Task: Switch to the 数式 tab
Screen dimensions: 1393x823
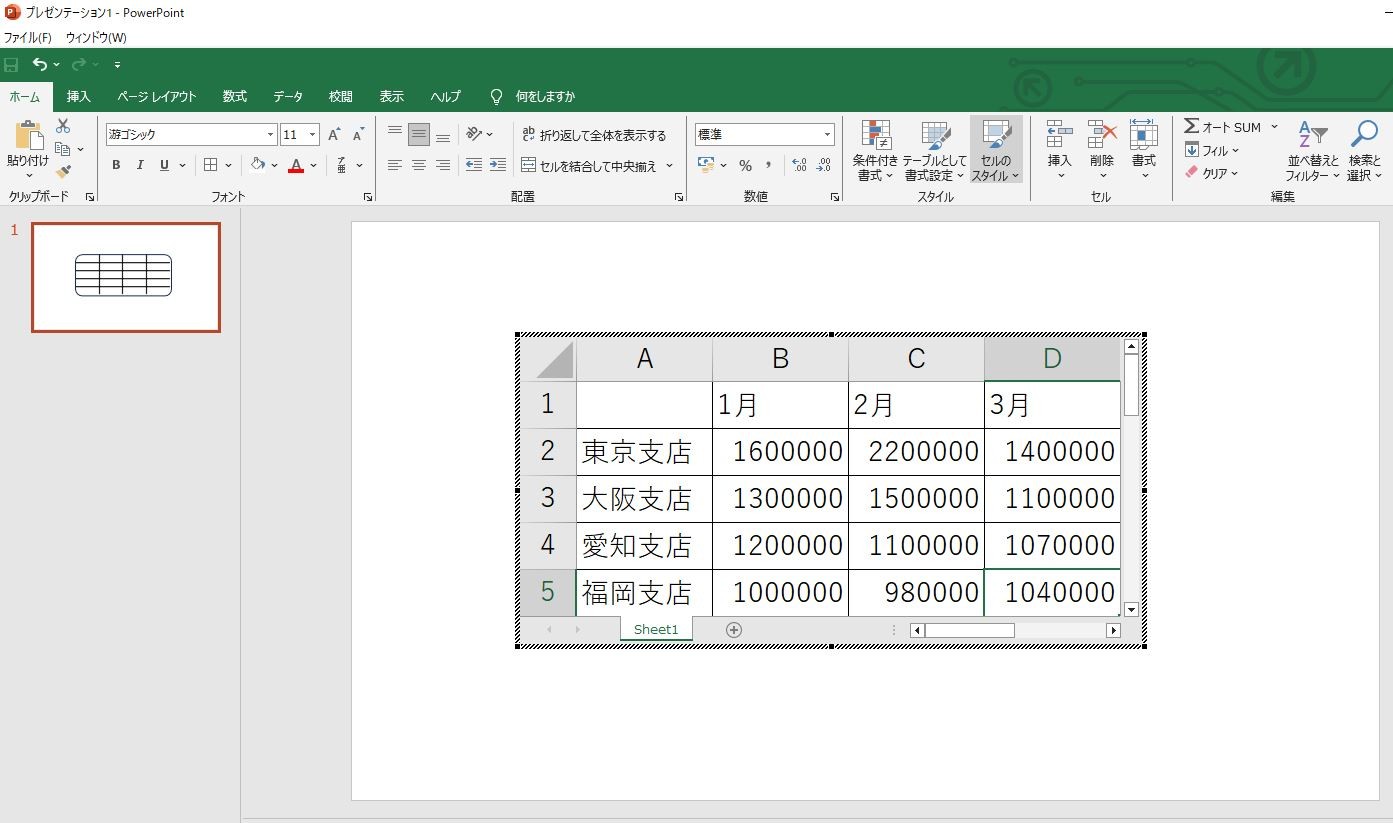Action: (x=235, y=96)
